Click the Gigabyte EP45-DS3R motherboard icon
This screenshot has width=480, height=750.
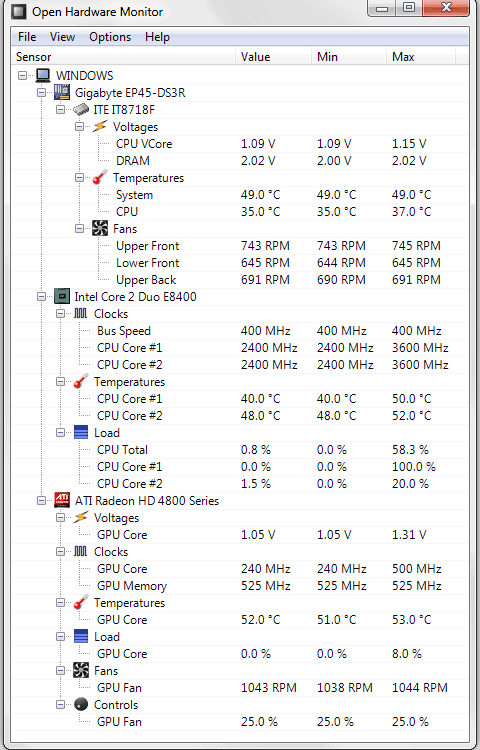point(62,92)
